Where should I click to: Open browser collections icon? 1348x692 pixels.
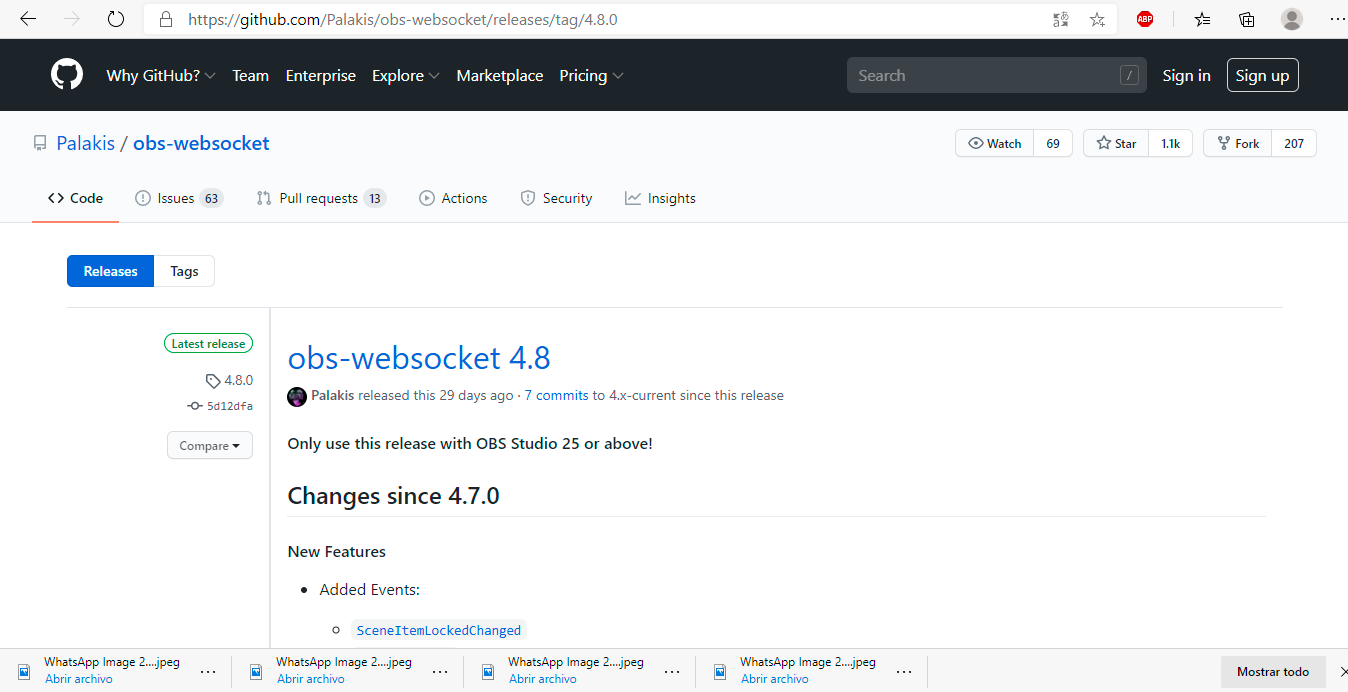(1246, 19)
